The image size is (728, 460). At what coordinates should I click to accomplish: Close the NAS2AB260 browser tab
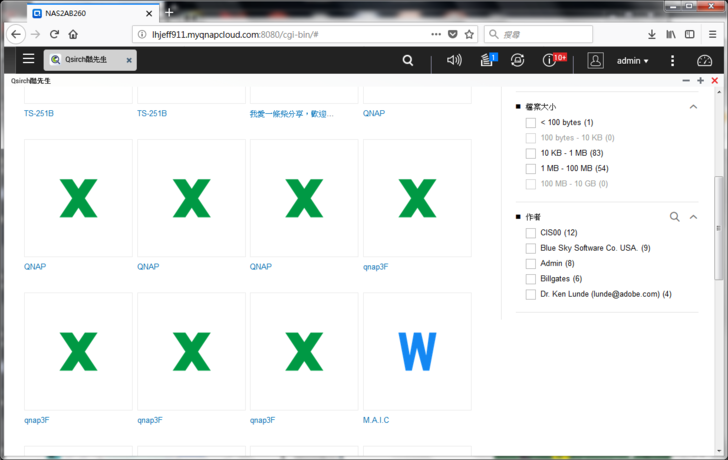[x=149, y=13]
